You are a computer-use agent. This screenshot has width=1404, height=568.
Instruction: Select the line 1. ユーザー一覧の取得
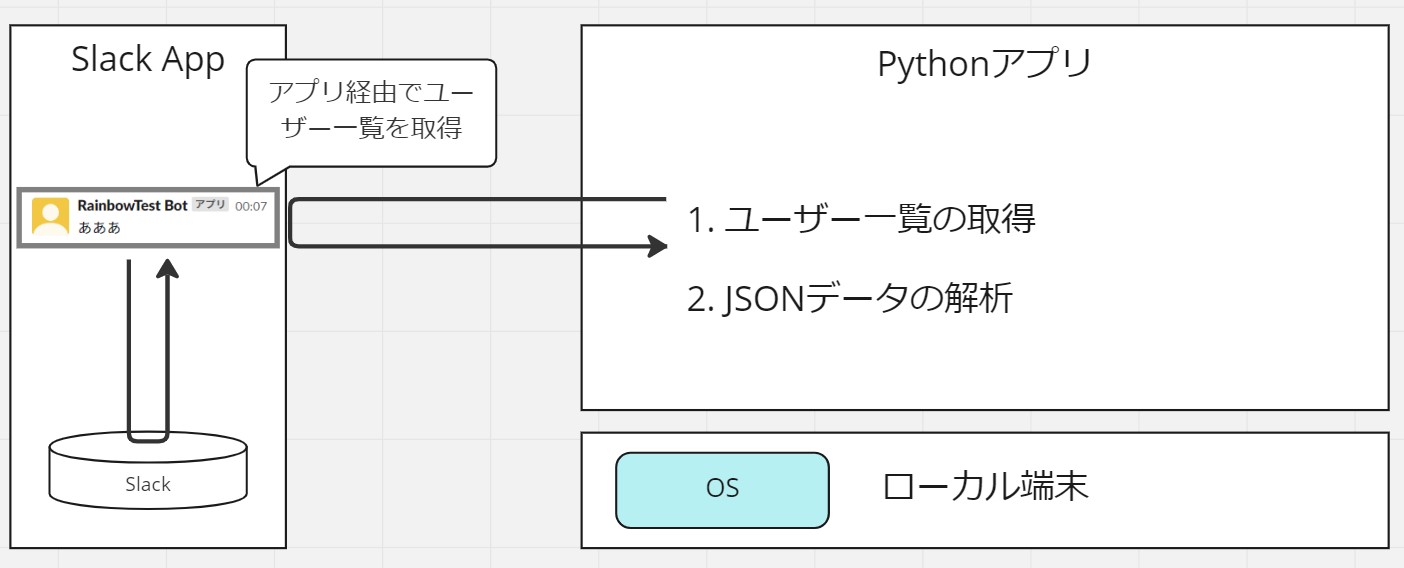862,219
